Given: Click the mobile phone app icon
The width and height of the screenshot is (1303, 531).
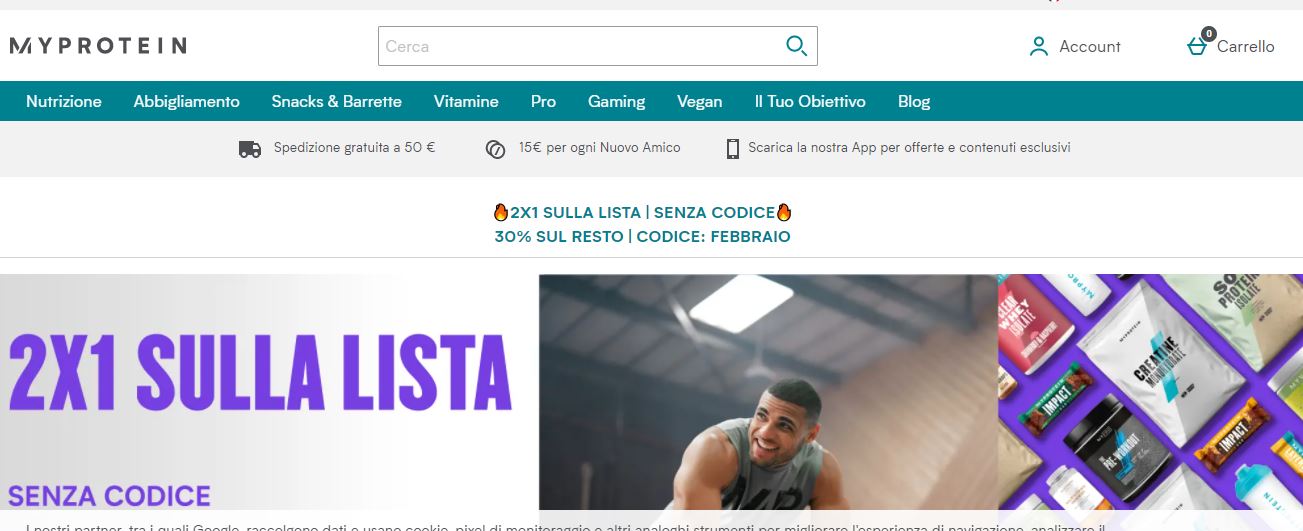Looking at the screenshot, I should (x=733, y=149).
